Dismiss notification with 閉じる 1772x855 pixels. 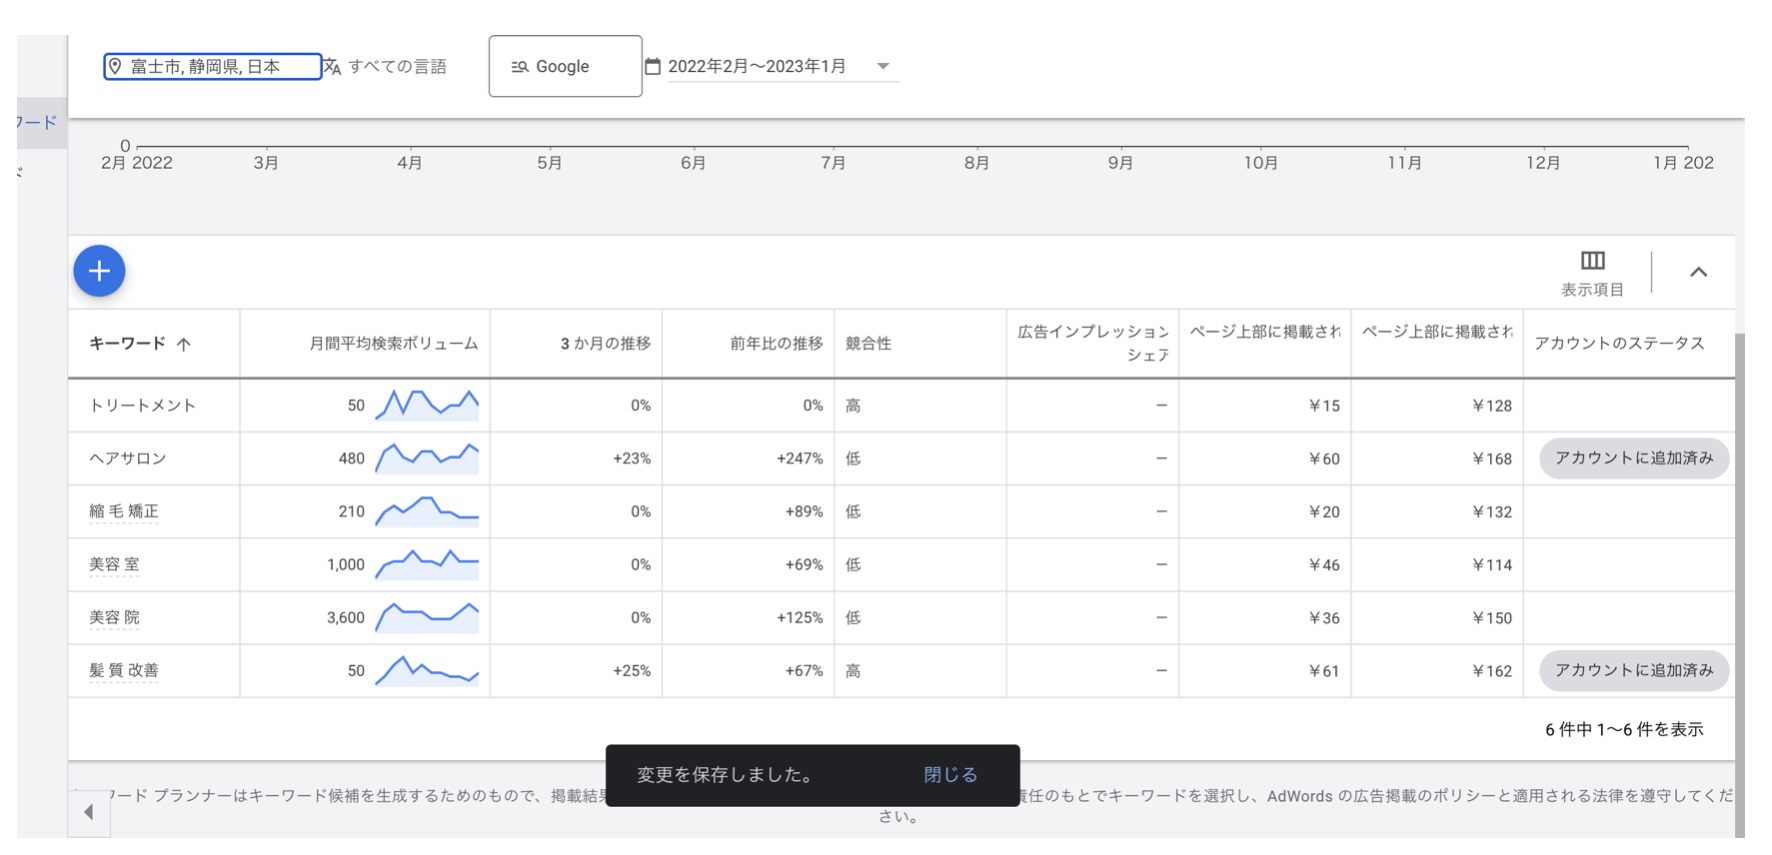click(950, 775)
